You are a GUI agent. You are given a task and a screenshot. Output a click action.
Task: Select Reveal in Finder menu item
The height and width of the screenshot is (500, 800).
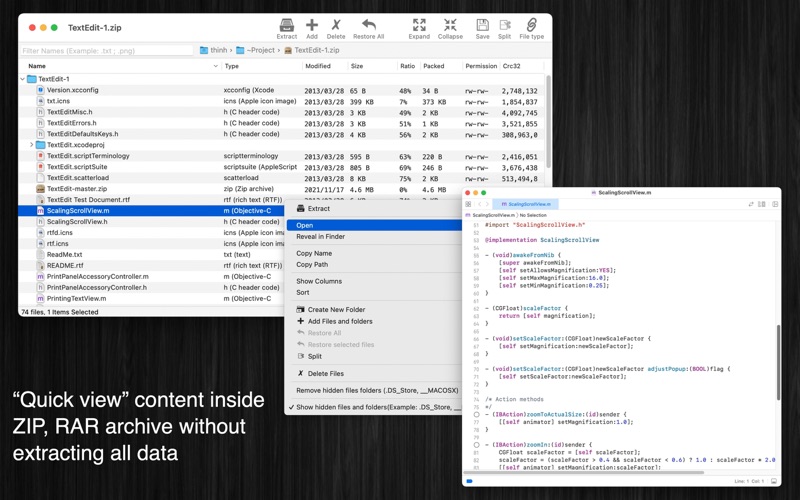point(374,237)
